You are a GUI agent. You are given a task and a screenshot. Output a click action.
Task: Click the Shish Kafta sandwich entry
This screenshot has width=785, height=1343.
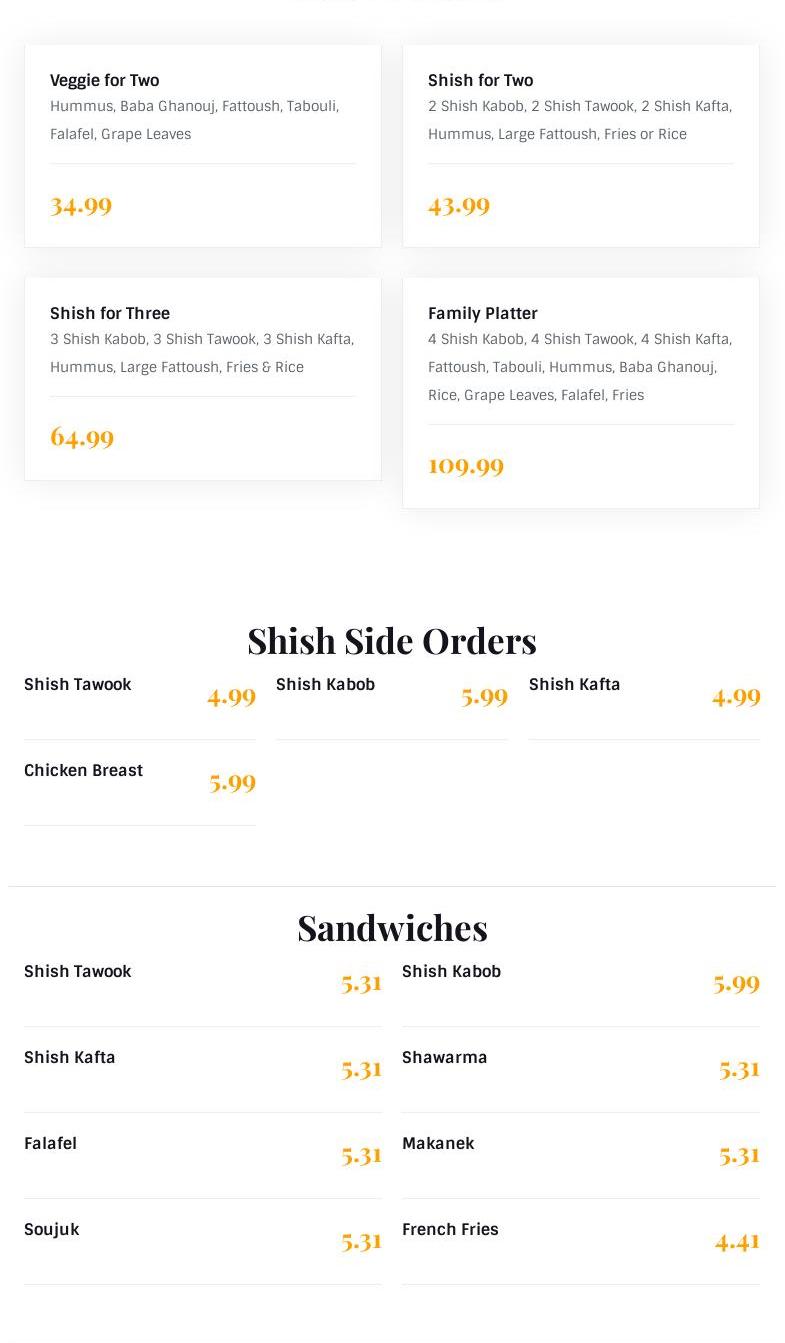click(x=70, y=1058)
